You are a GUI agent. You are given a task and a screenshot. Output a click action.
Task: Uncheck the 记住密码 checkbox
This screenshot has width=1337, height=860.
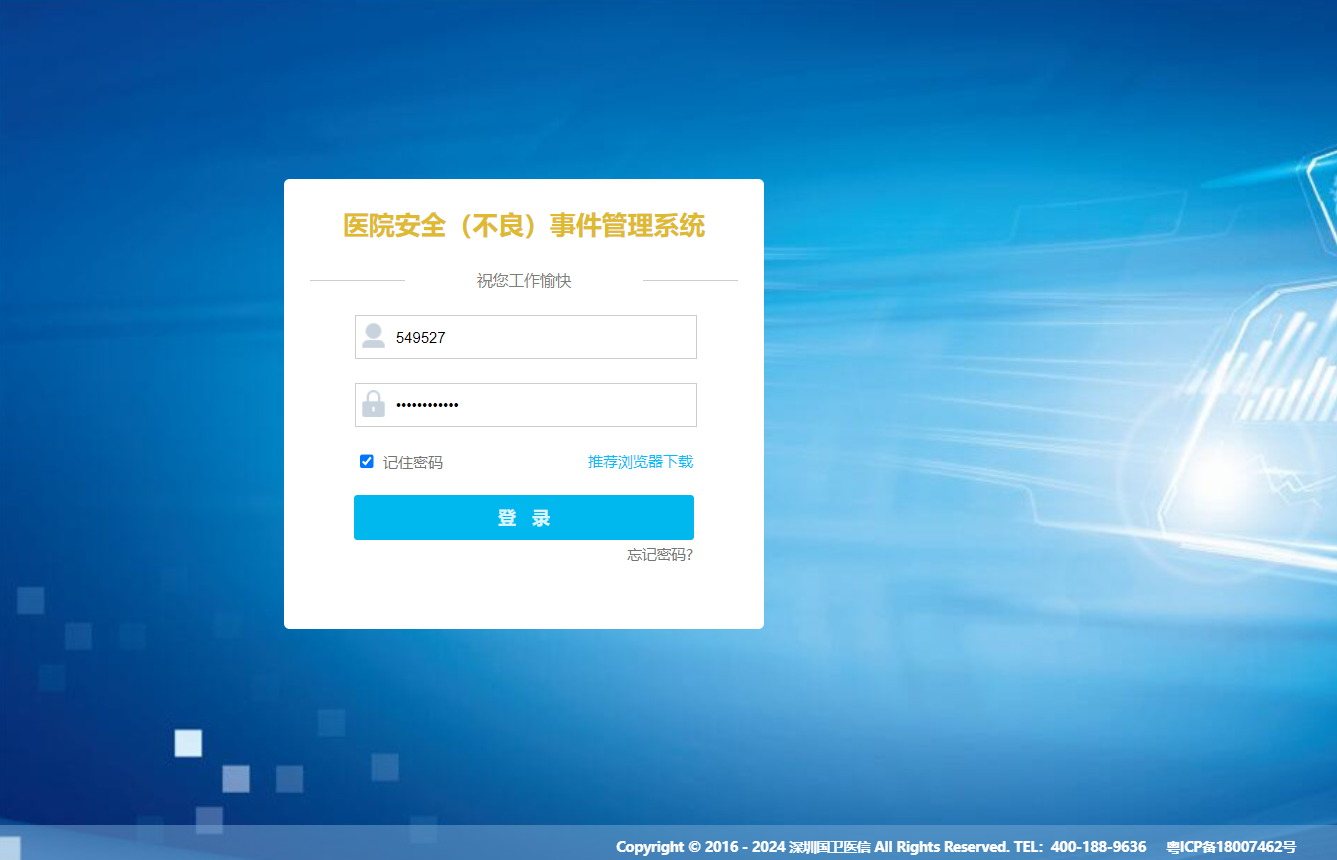tap(367, 462)
